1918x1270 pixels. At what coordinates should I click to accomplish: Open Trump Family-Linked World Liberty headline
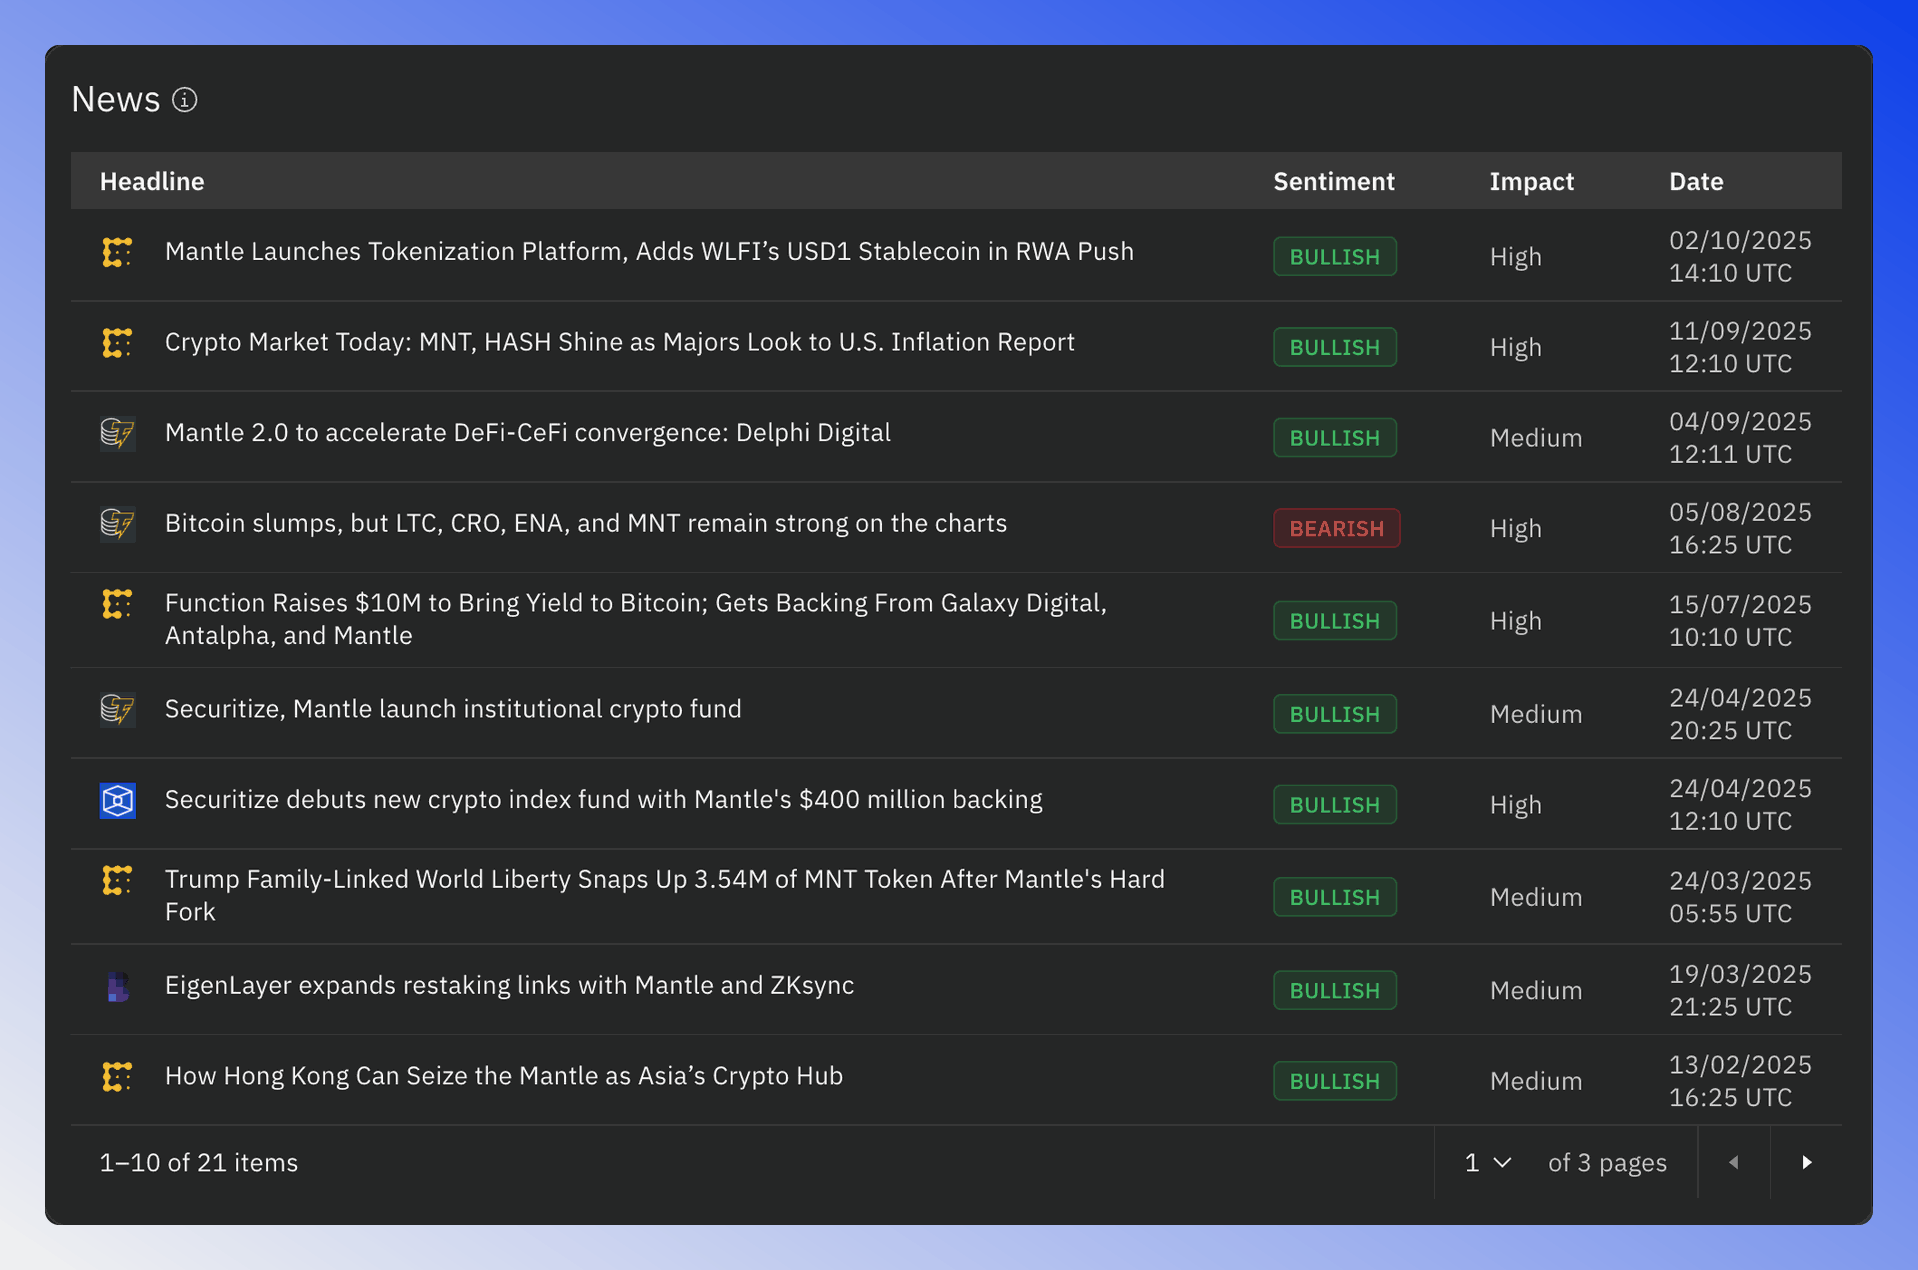pos(665,895)
